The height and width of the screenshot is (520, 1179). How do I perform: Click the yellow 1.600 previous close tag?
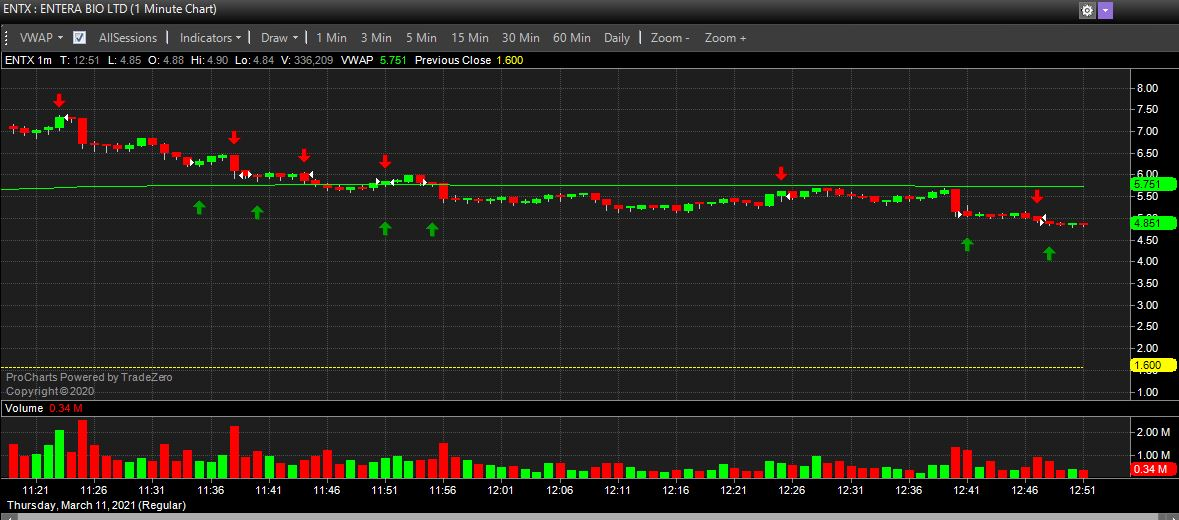coord(1146,366)
